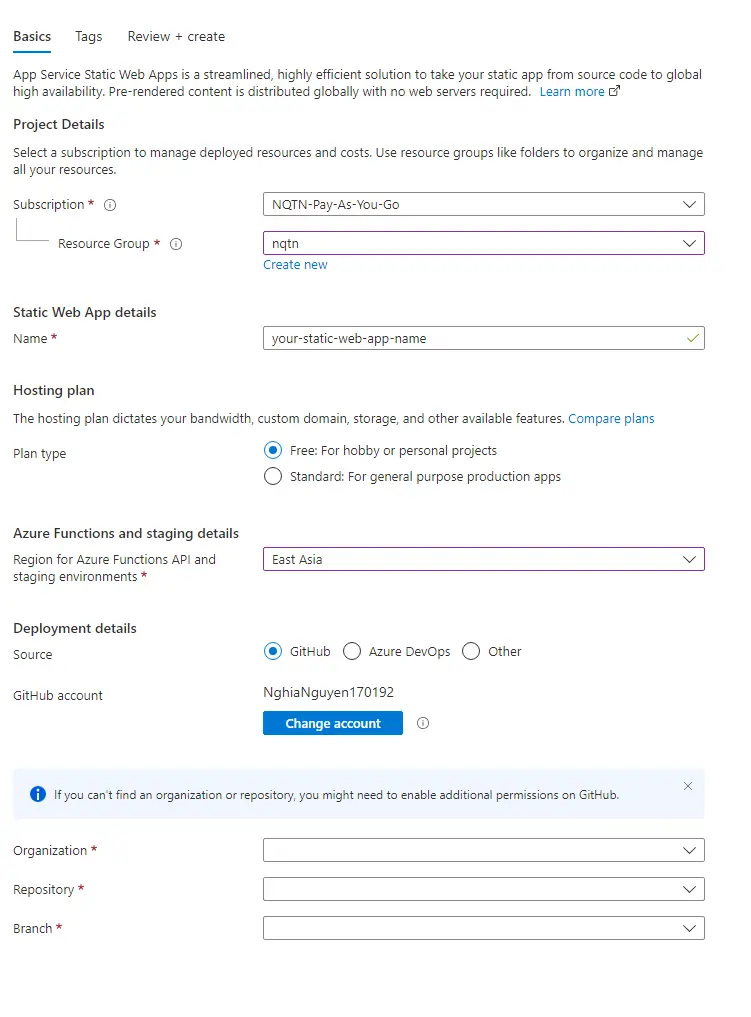
Task: Click the external link icon after Learn more
Action: 612,90
